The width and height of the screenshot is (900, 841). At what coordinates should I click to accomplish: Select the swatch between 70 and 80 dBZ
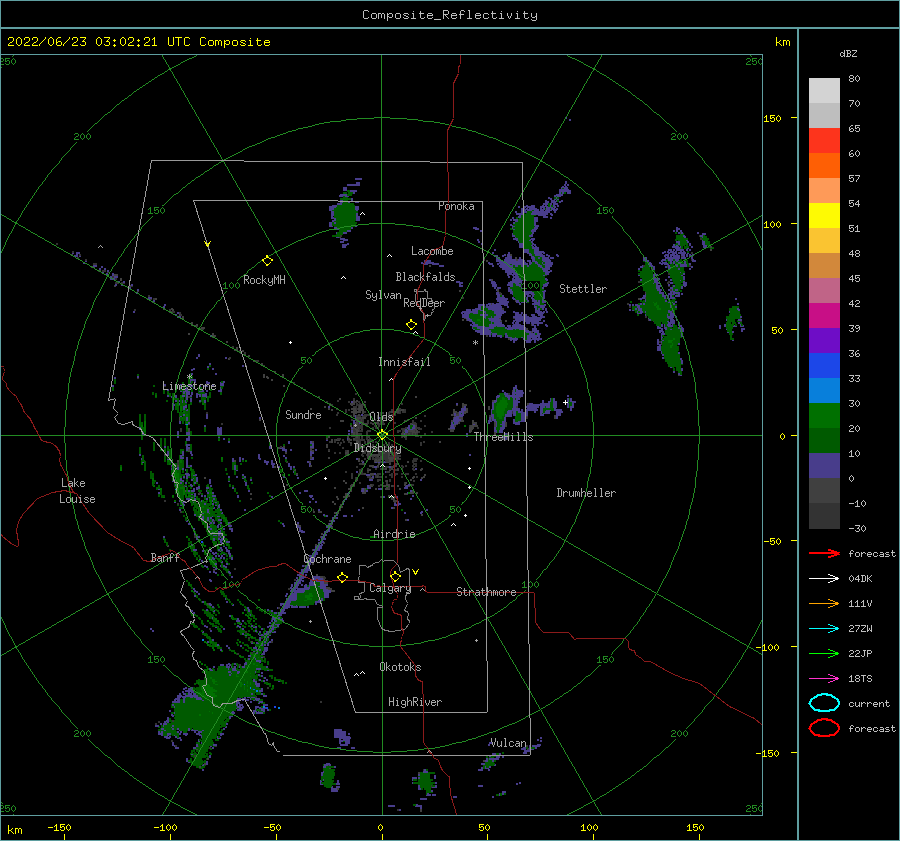pyautogui.click(x=824, y=91)
